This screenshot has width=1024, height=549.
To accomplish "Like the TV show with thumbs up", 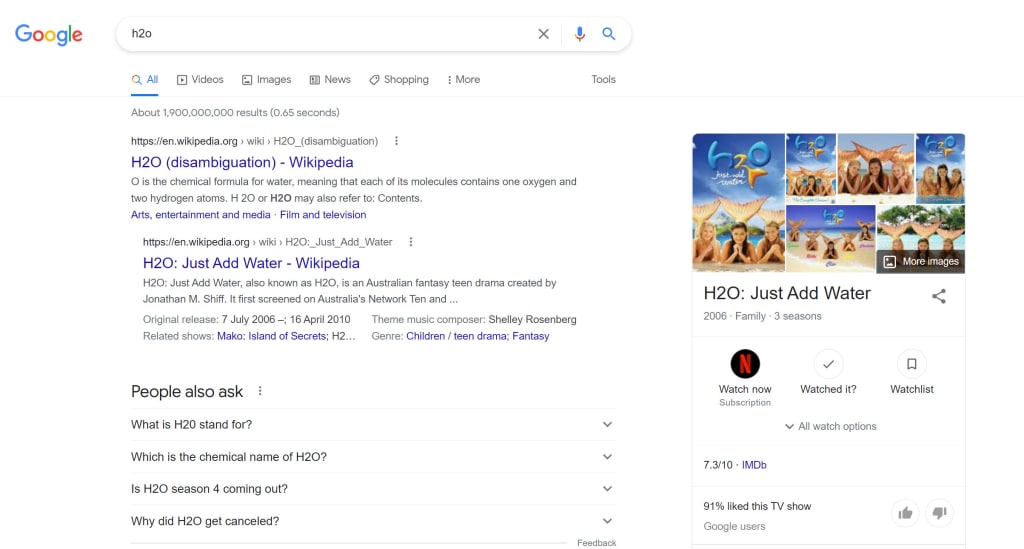I will [905, 513].
